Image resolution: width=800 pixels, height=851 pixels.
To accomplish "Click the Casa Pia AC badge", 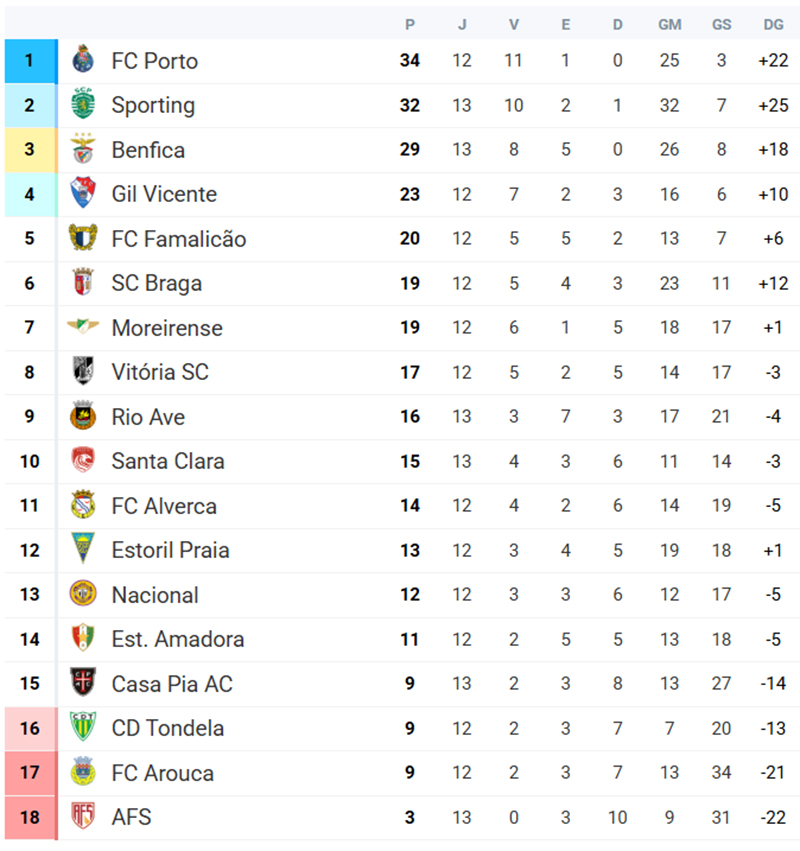I will coord(83,684).
